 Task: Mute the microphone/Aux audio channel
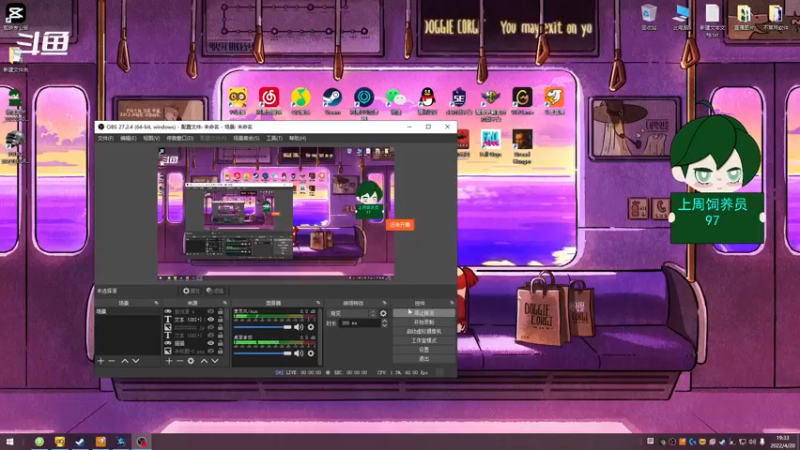coord(298,327)
